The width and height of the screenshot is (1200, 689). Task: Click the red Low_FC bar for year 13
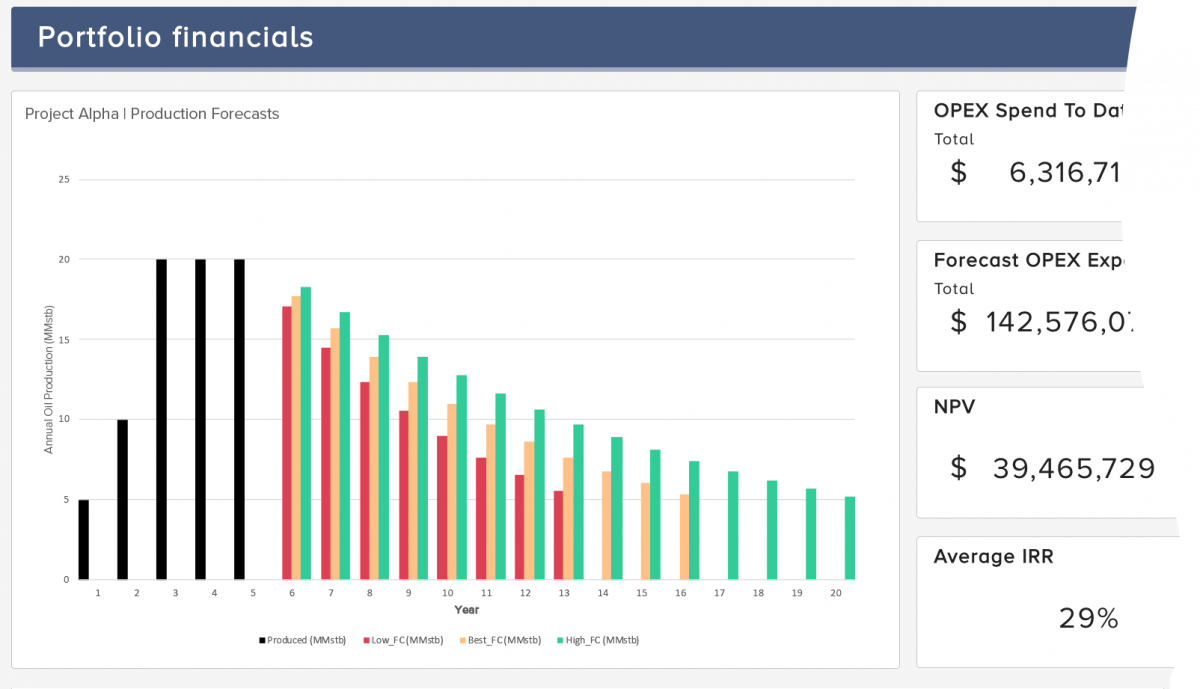click(x=558, y=536)
